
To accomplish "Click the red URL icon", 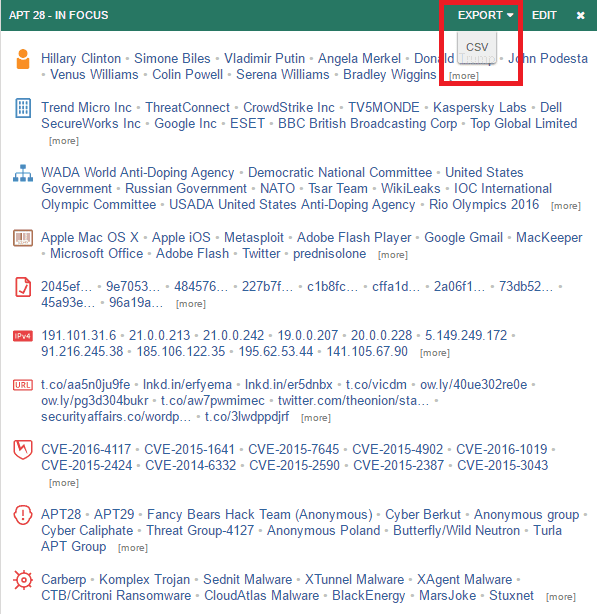I will point(23,385).
